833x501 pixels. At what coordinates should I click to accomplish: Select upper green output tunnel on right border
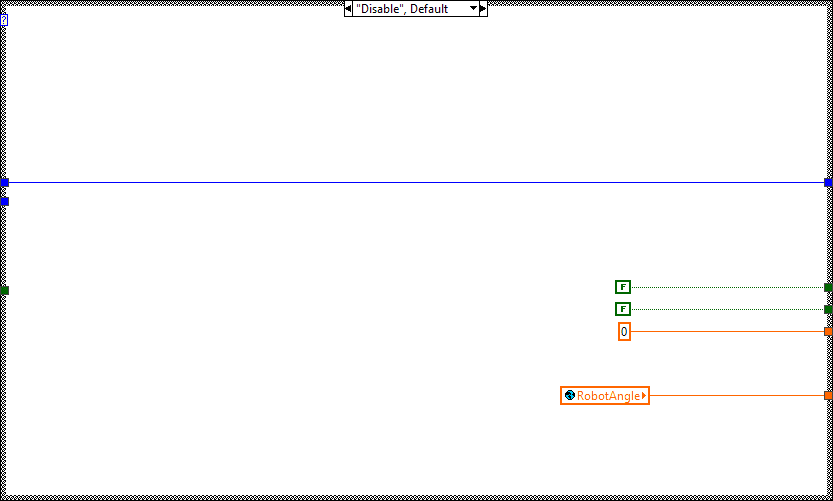[828, 287]
